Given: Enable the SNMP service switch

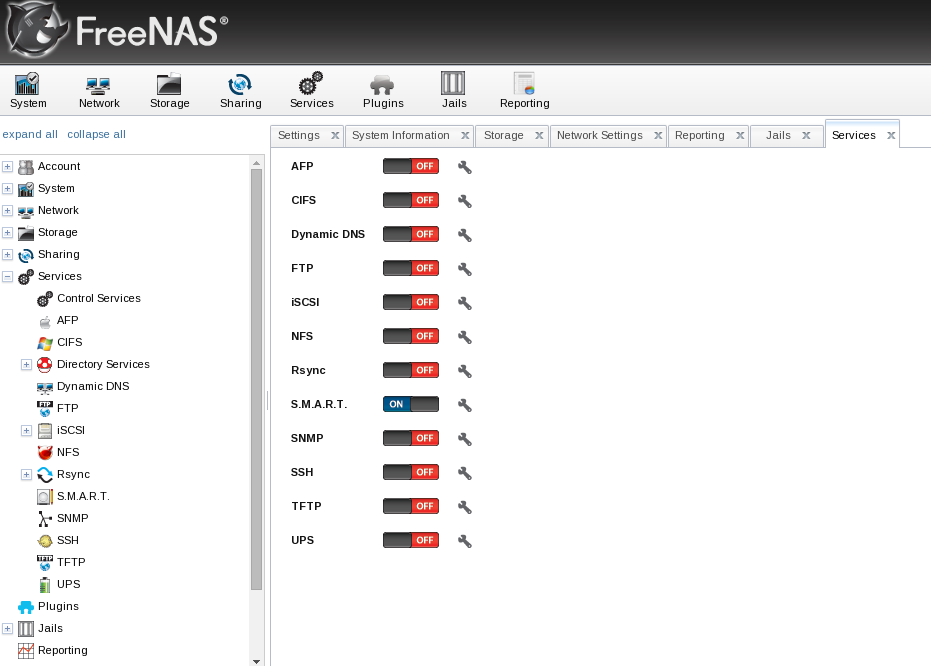Looking at the screenshot, I should click(x=411, y=438).
